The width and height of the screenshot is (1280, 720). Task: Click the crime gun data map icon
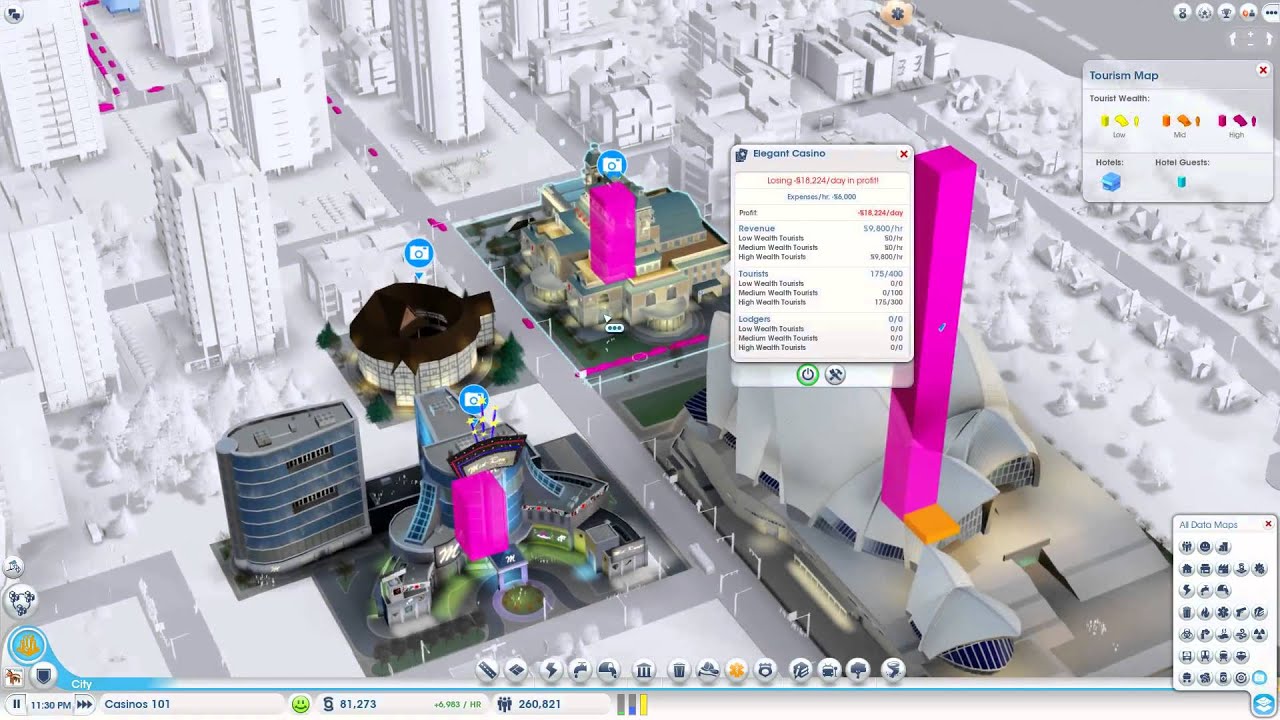coord(1241,612)
